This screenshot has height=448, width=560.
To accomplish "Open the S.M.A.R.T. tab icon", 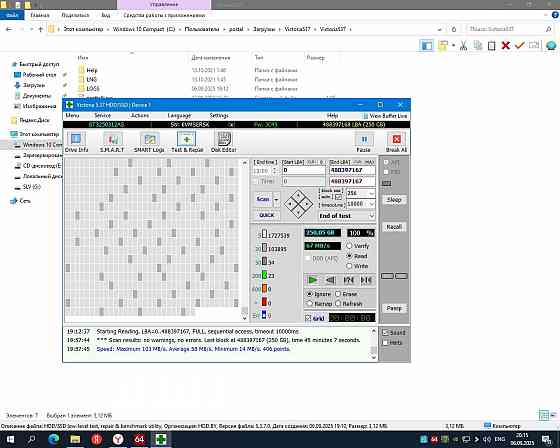I will (112, 142).
